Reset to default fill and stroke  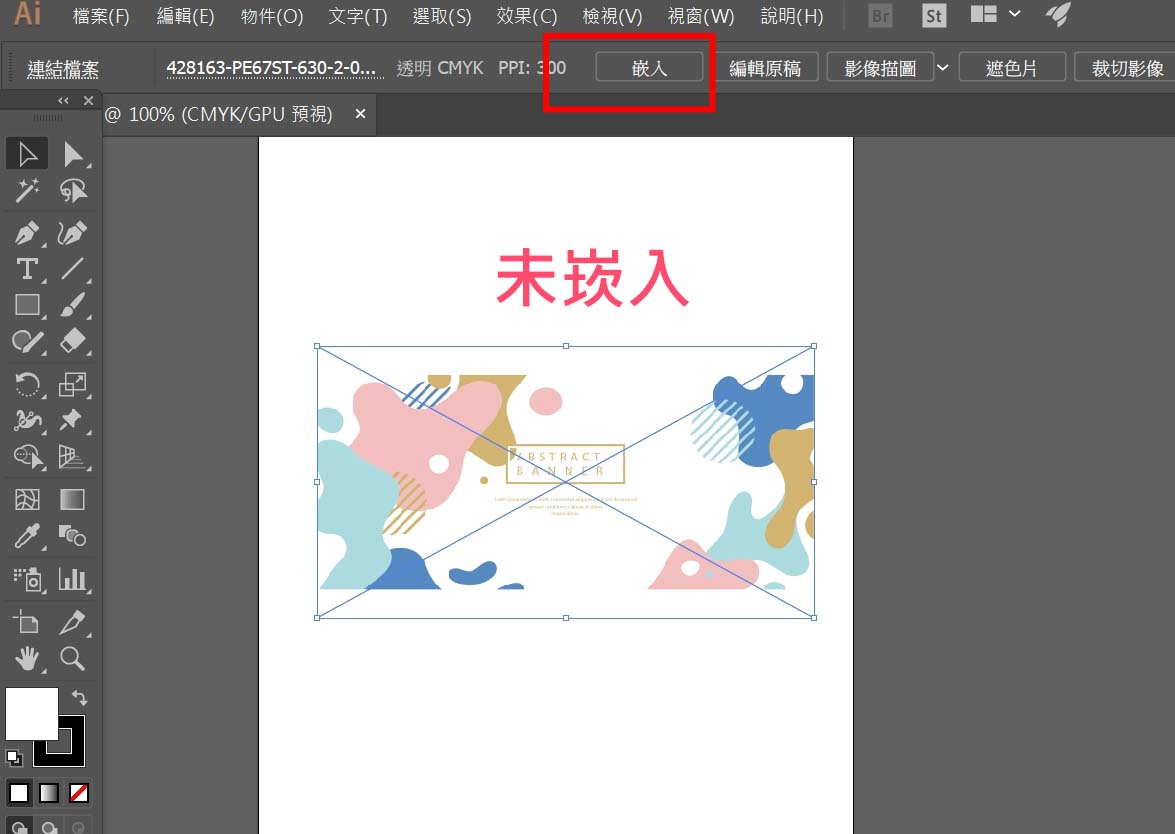[x=14, y=757]
